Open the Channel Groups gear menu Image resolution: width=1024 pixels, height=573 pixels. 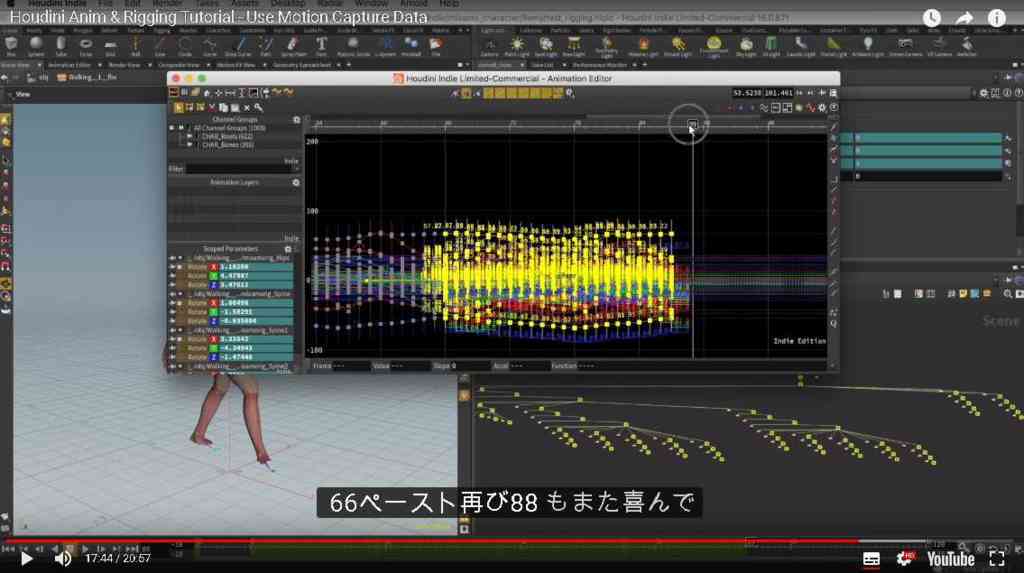pyautogui.click(x=296, y=120)
